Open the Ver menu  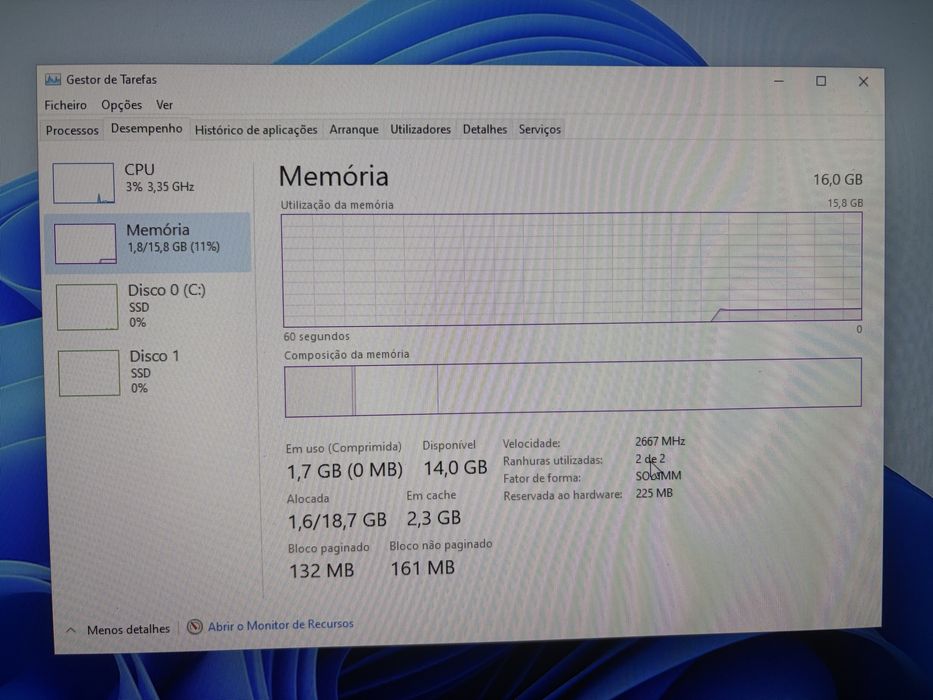click(x=164, y=105)
